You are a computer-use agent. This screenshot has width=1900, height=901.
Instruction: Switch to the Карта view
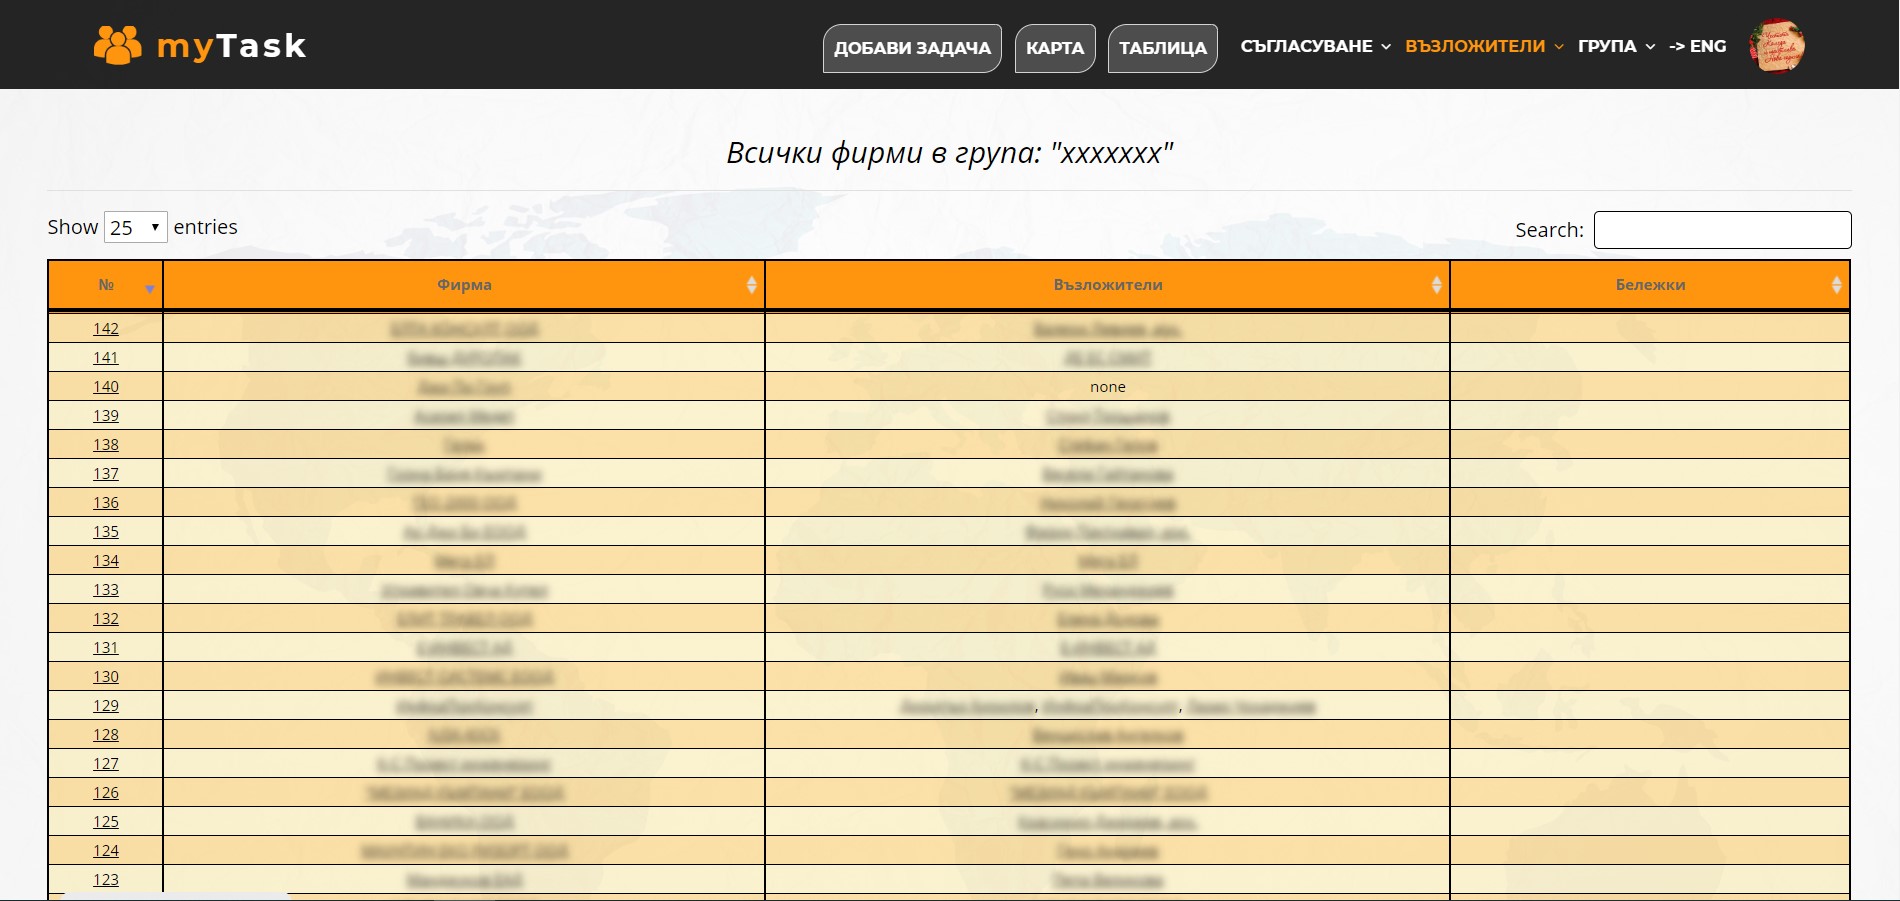(x=1055, y=48)
